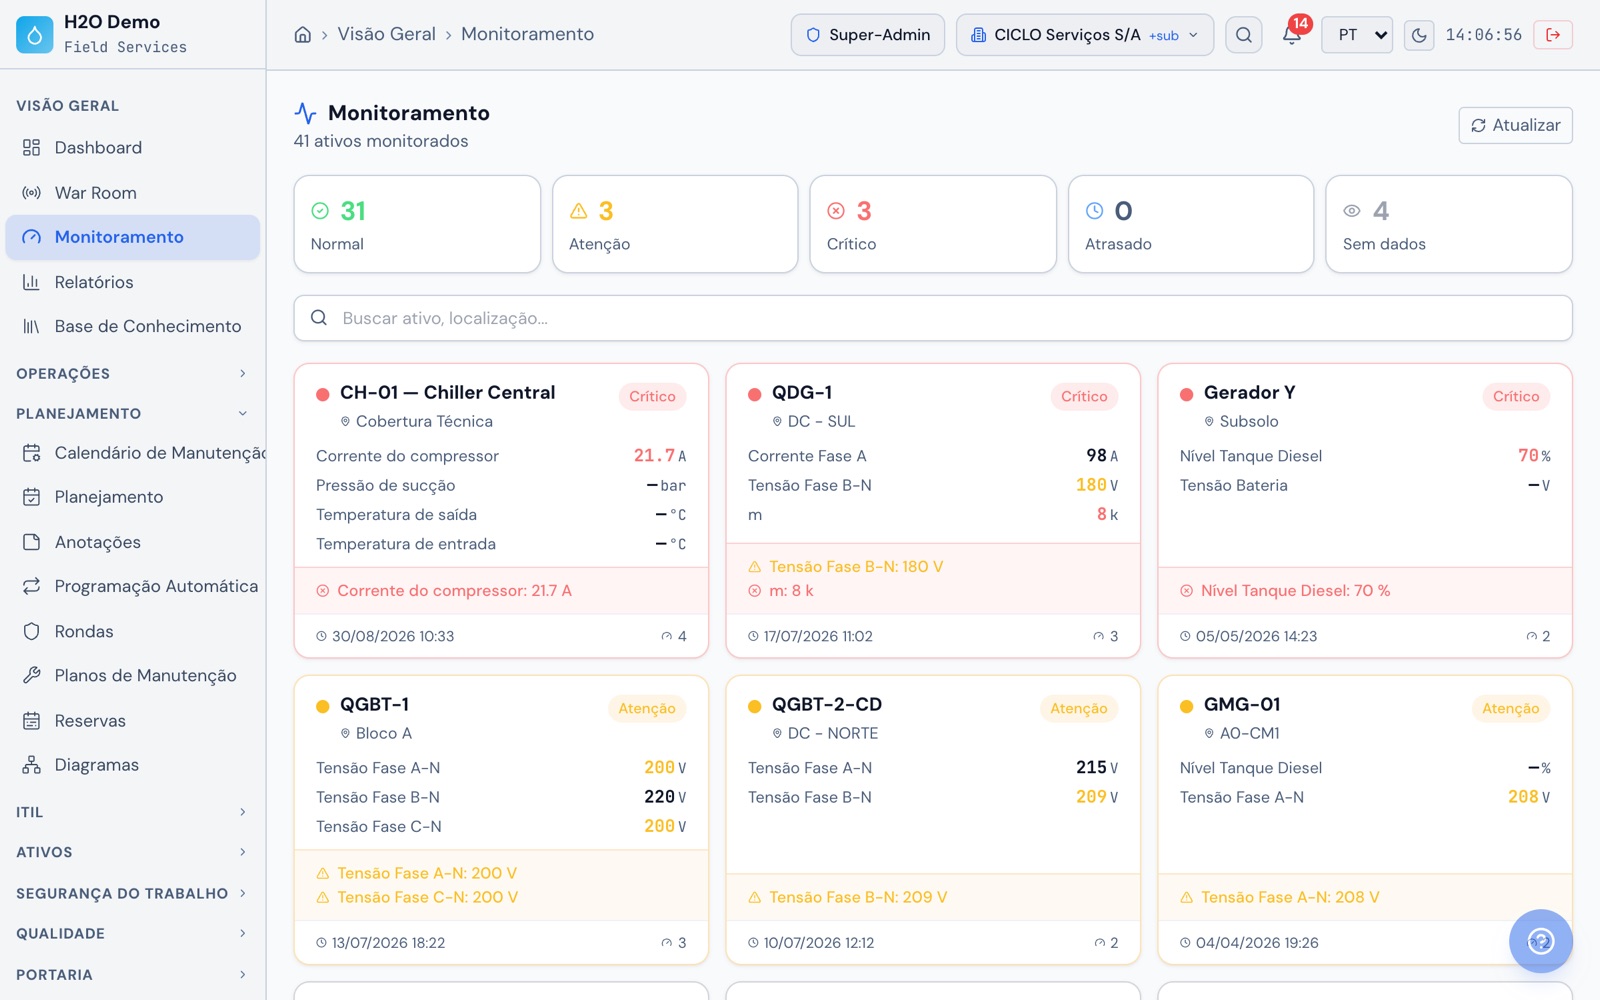
Task: Collapse the PLANEJAMENTO section
Action: [133, 414]
